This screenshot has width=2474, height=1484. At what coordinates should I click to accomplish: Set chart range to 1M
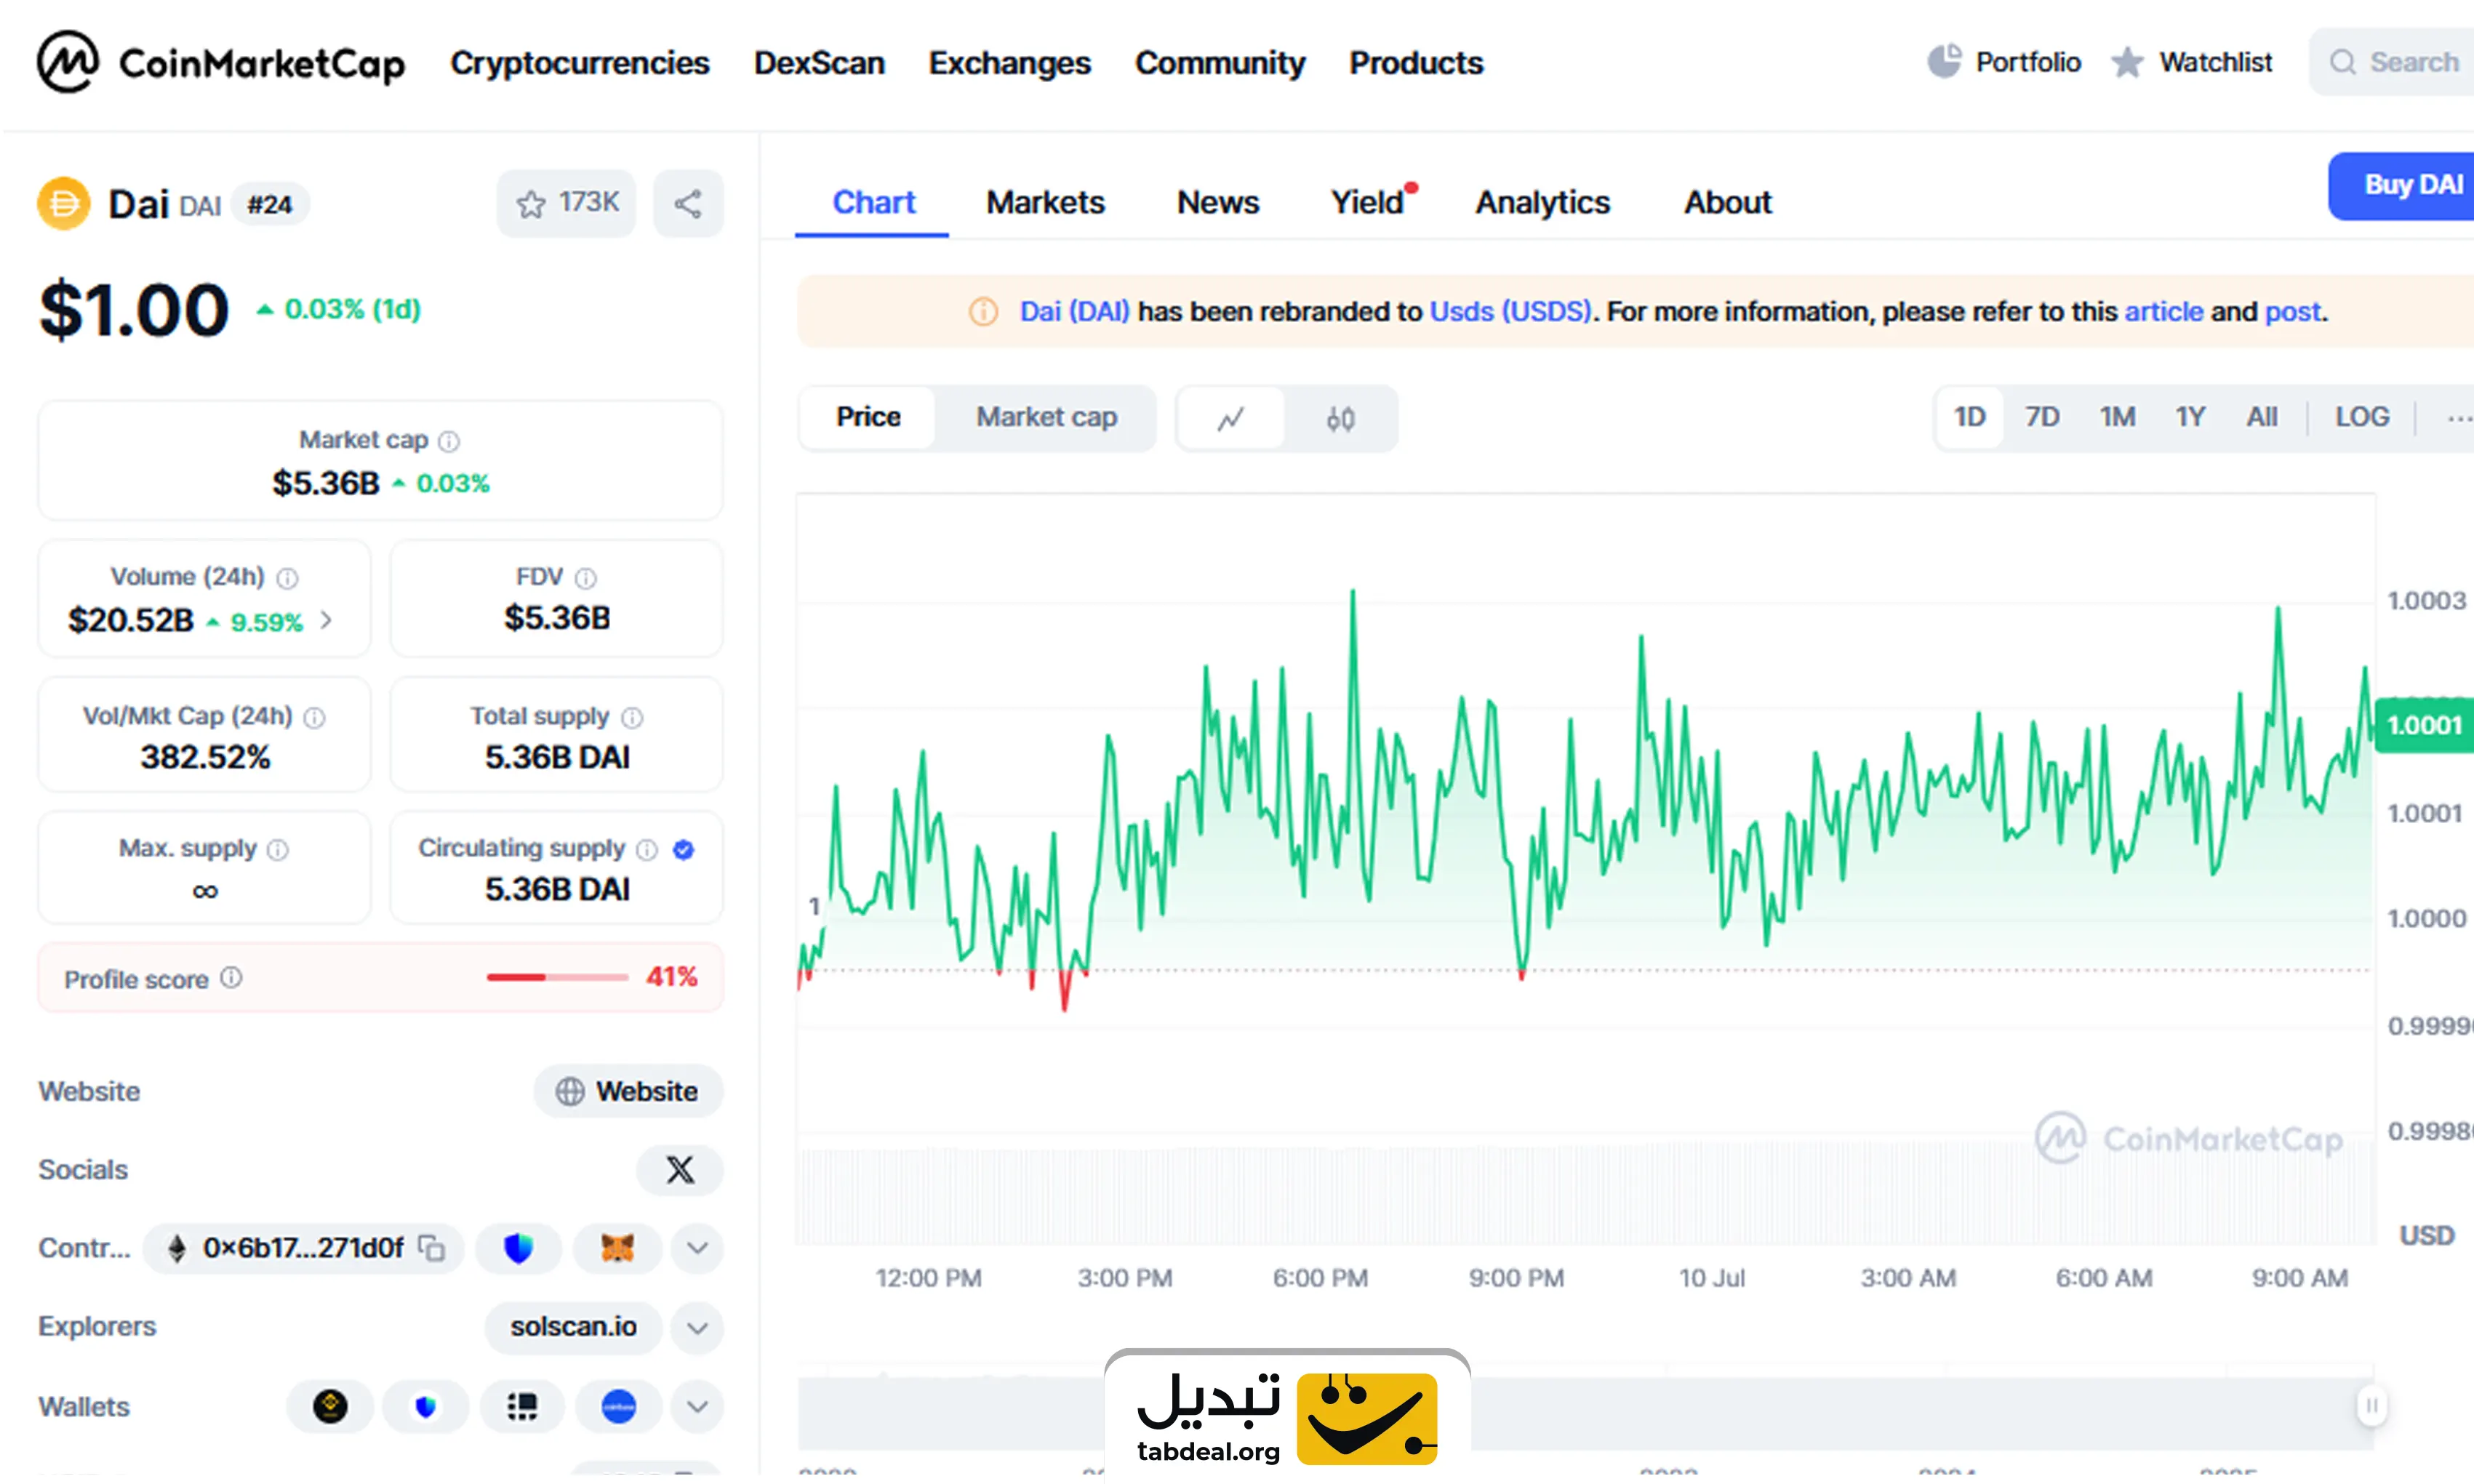point(2117,417)
